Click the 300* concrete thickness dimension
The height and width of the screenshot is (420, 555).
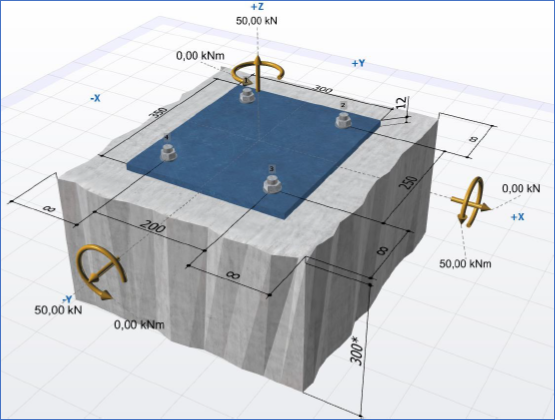click(x=357, y=351)
